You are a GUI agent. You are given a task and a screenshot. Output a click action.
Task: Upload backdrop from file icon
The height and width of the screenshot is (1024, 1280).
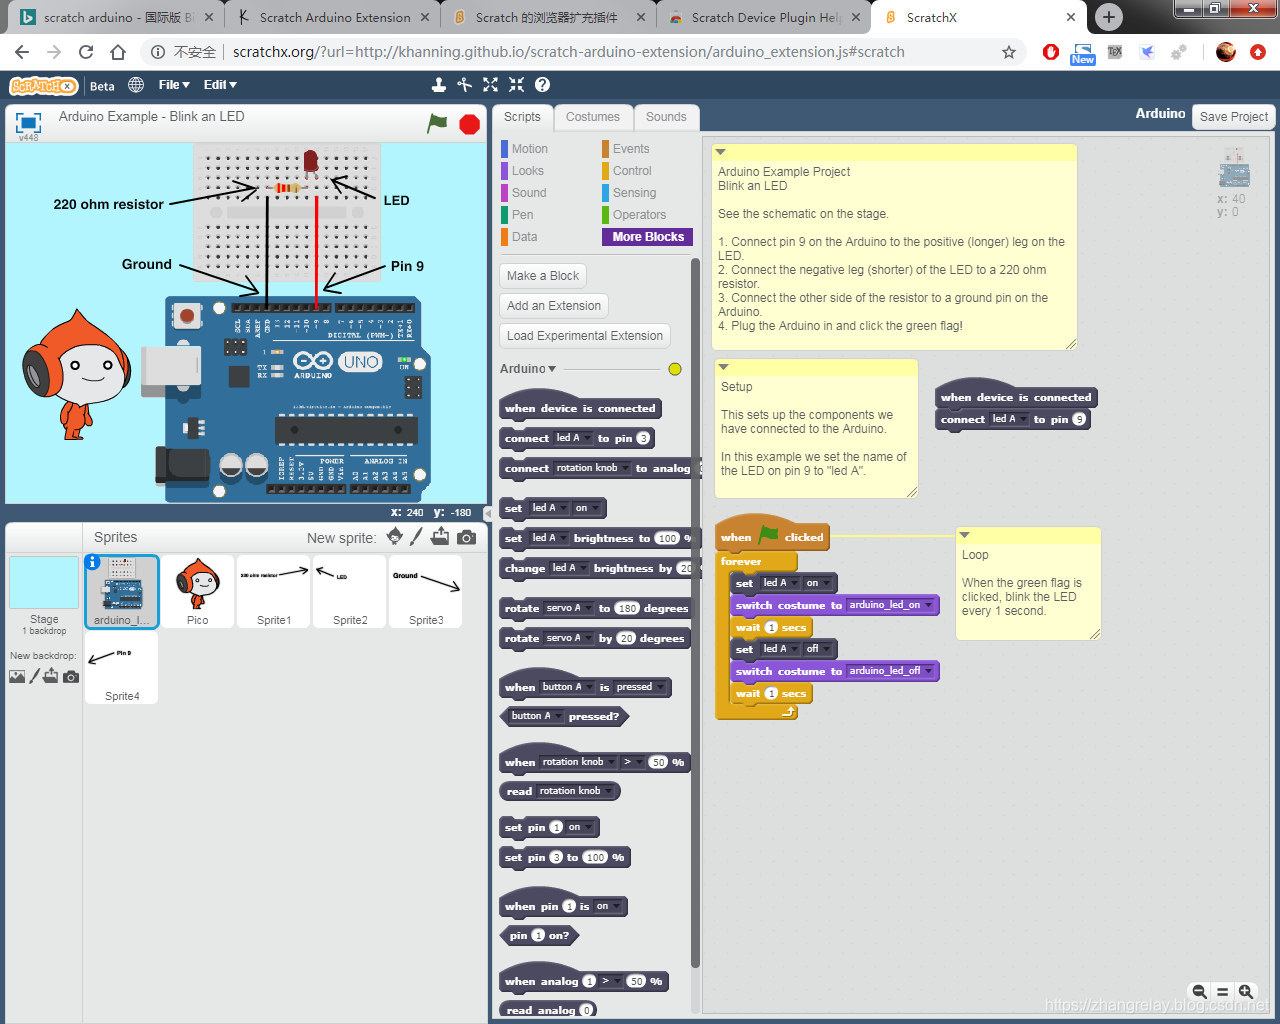point(51,676)
